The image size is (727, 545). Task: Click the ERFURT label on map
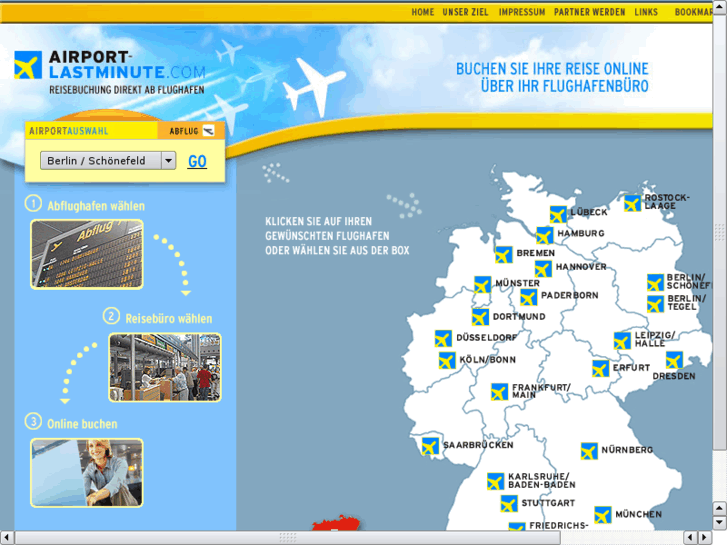tap(631, 368)
